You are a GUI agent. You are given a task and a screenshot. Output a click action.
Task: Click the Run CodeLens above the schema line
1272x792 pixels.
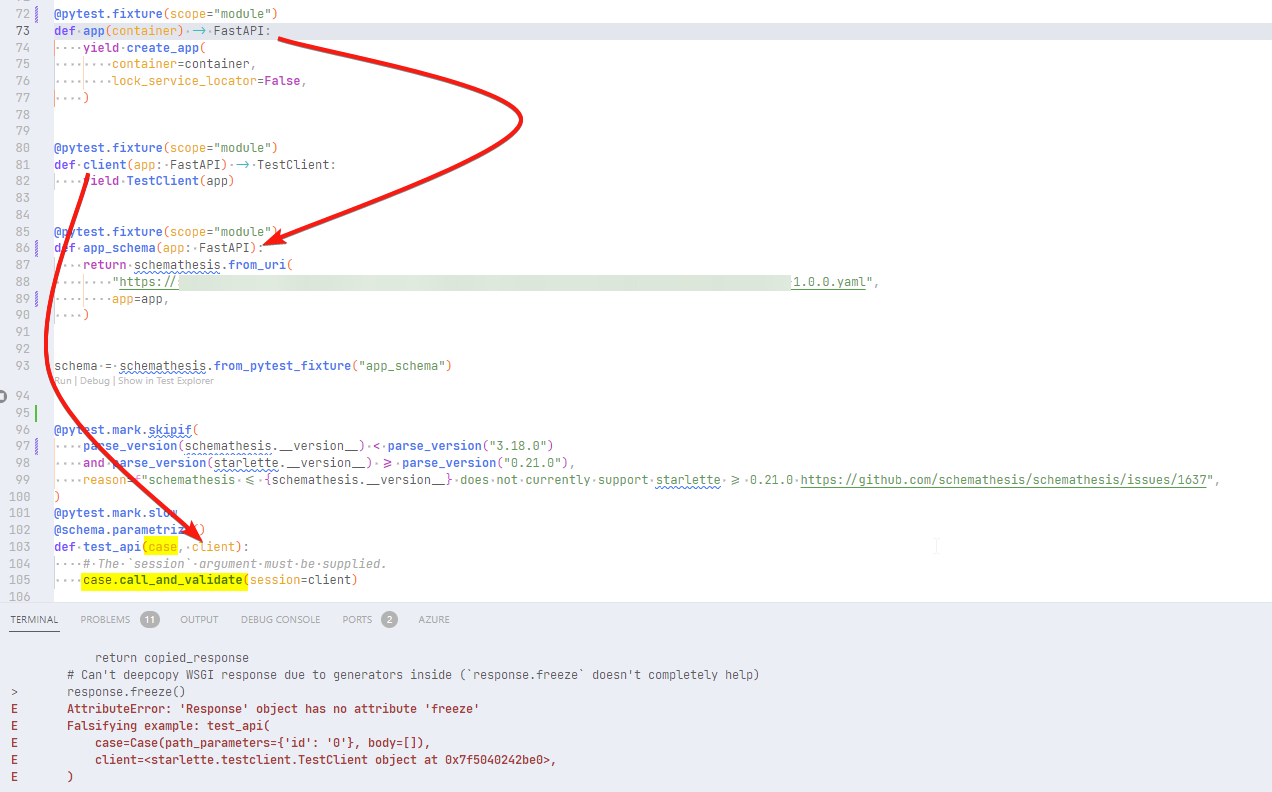tap(62, 380)
